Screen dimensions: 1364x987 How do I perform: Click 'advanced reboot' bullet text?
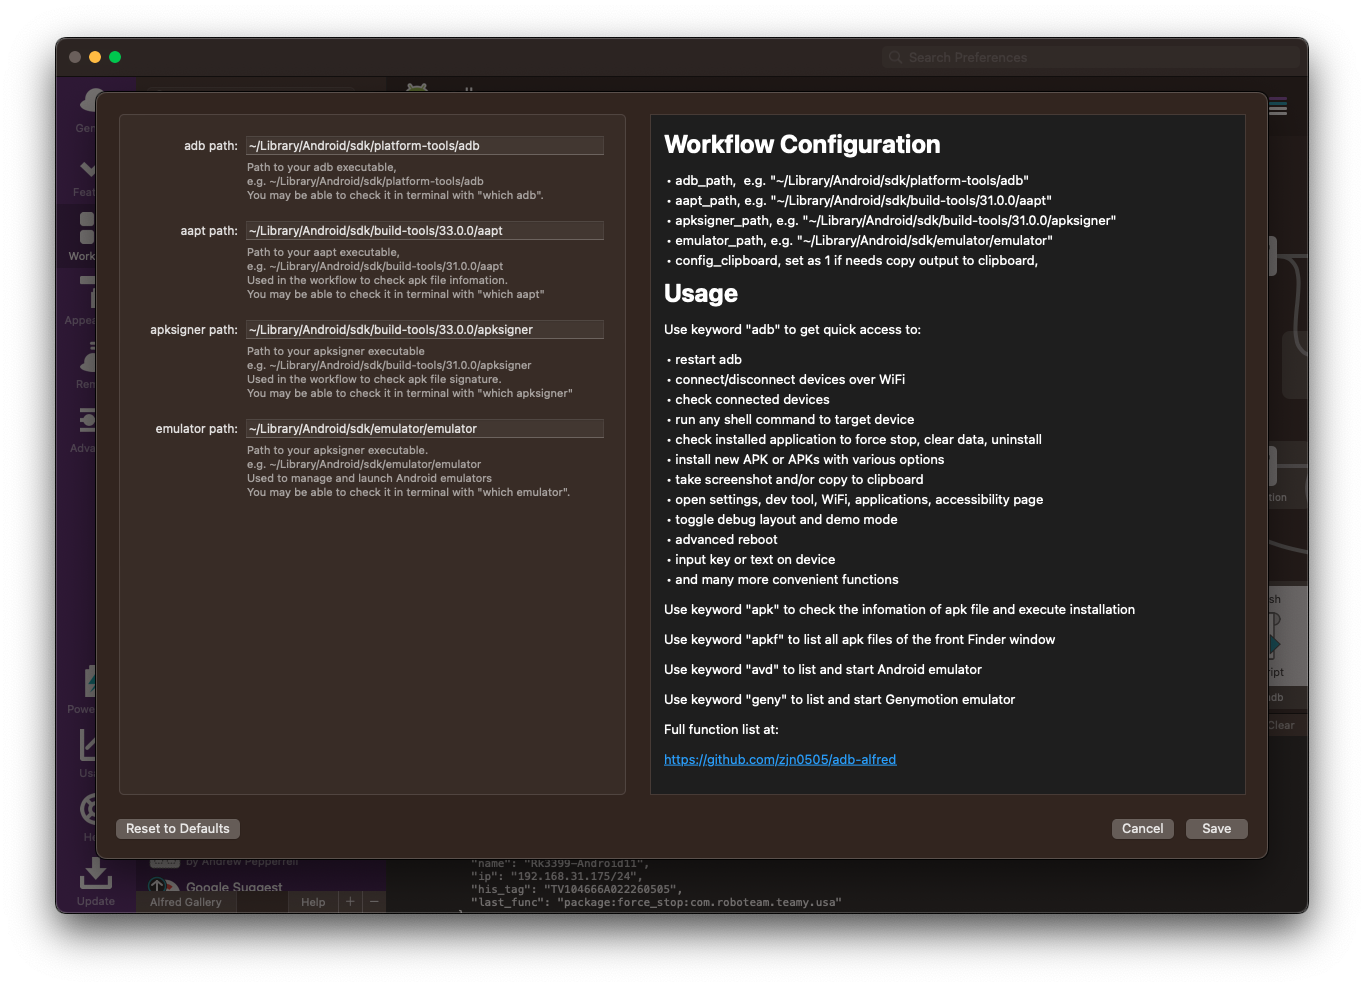click(x=726, y=540)
